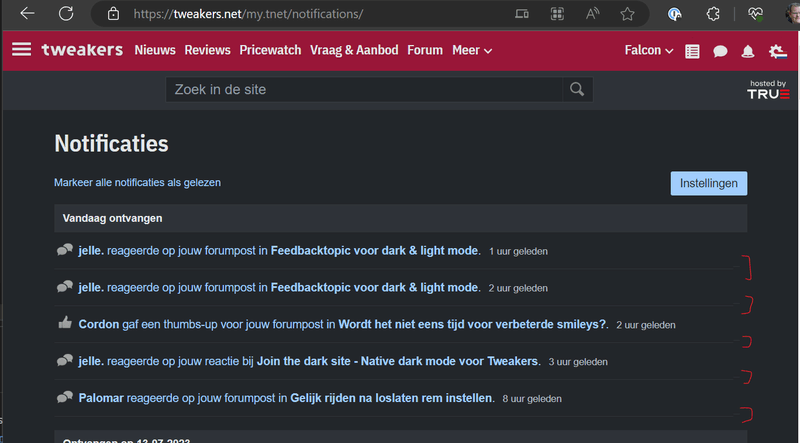
Task: Open the private messages speech bubble icon
Action: [x=720, y=51]
